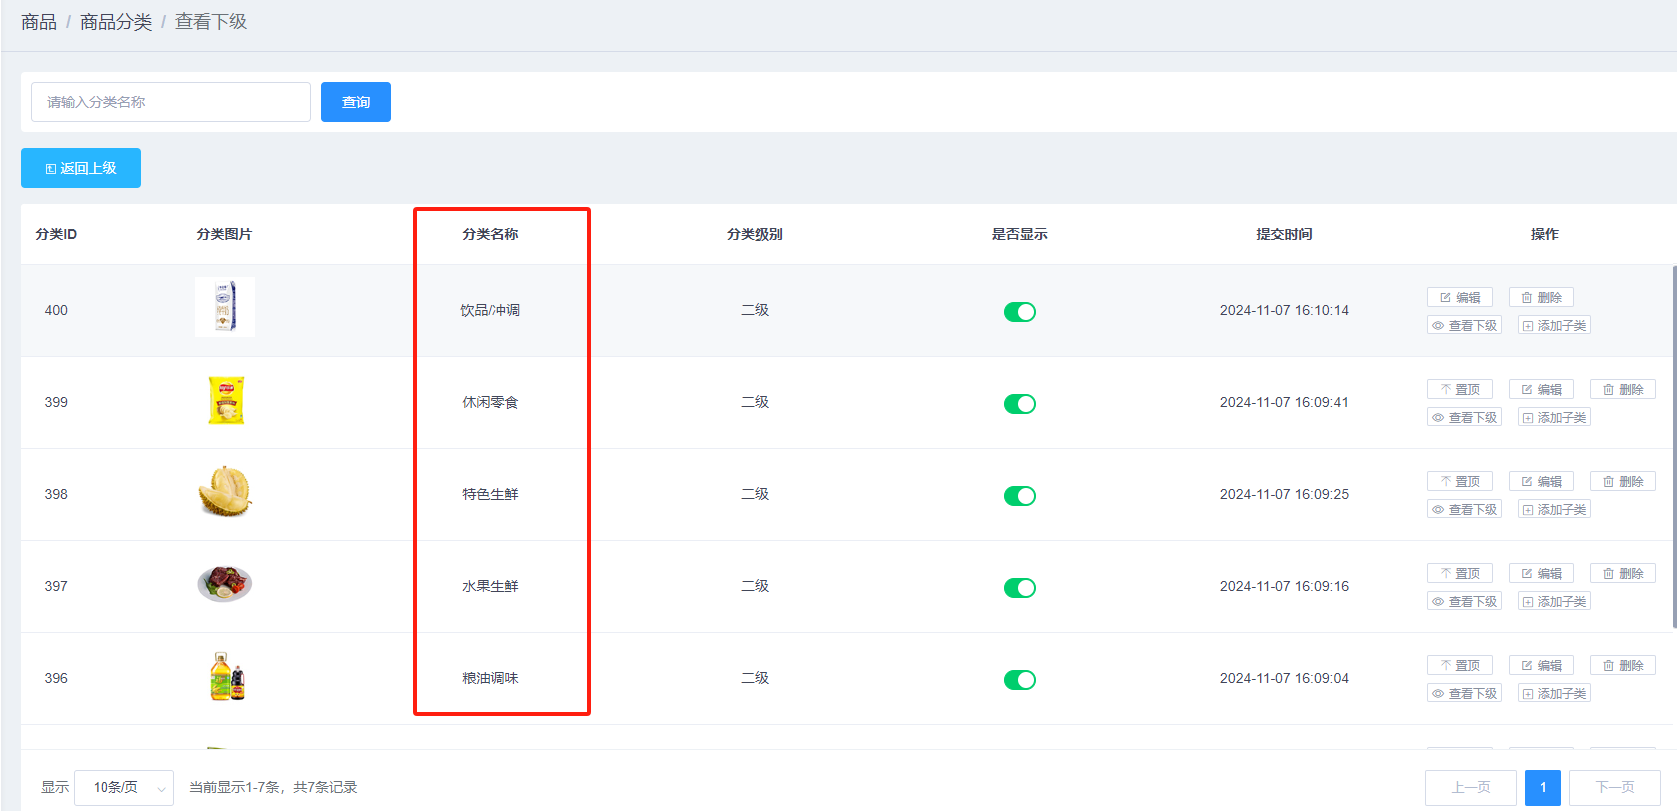Disable display for 休闲零食 category

[1019, 404]
